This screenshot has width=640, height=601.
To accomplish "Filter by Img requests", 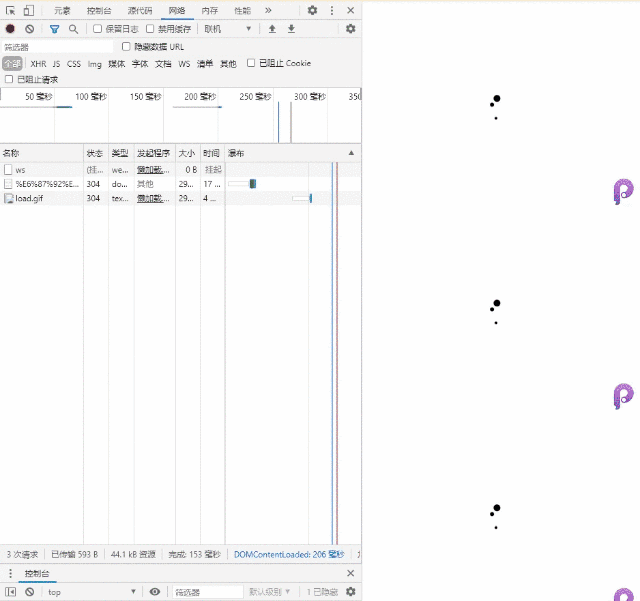I will [95, 64].
